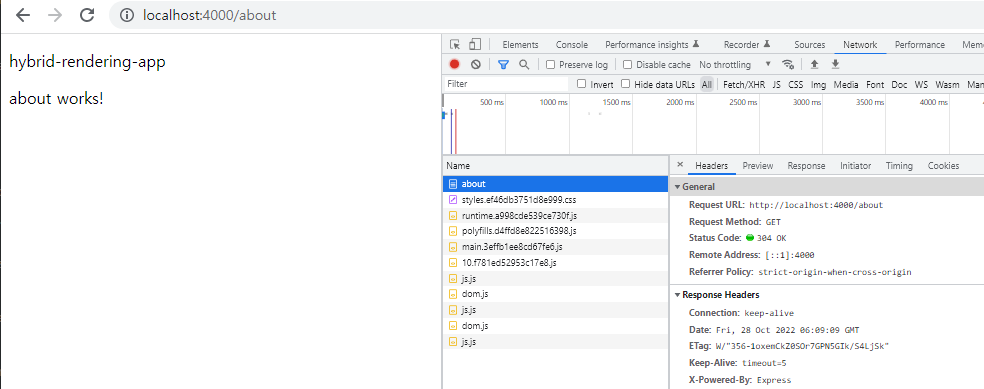Viewport: 984px width, 389px height.
Task: Check the Hide data URLs checkbox
Action: [625, 83]
